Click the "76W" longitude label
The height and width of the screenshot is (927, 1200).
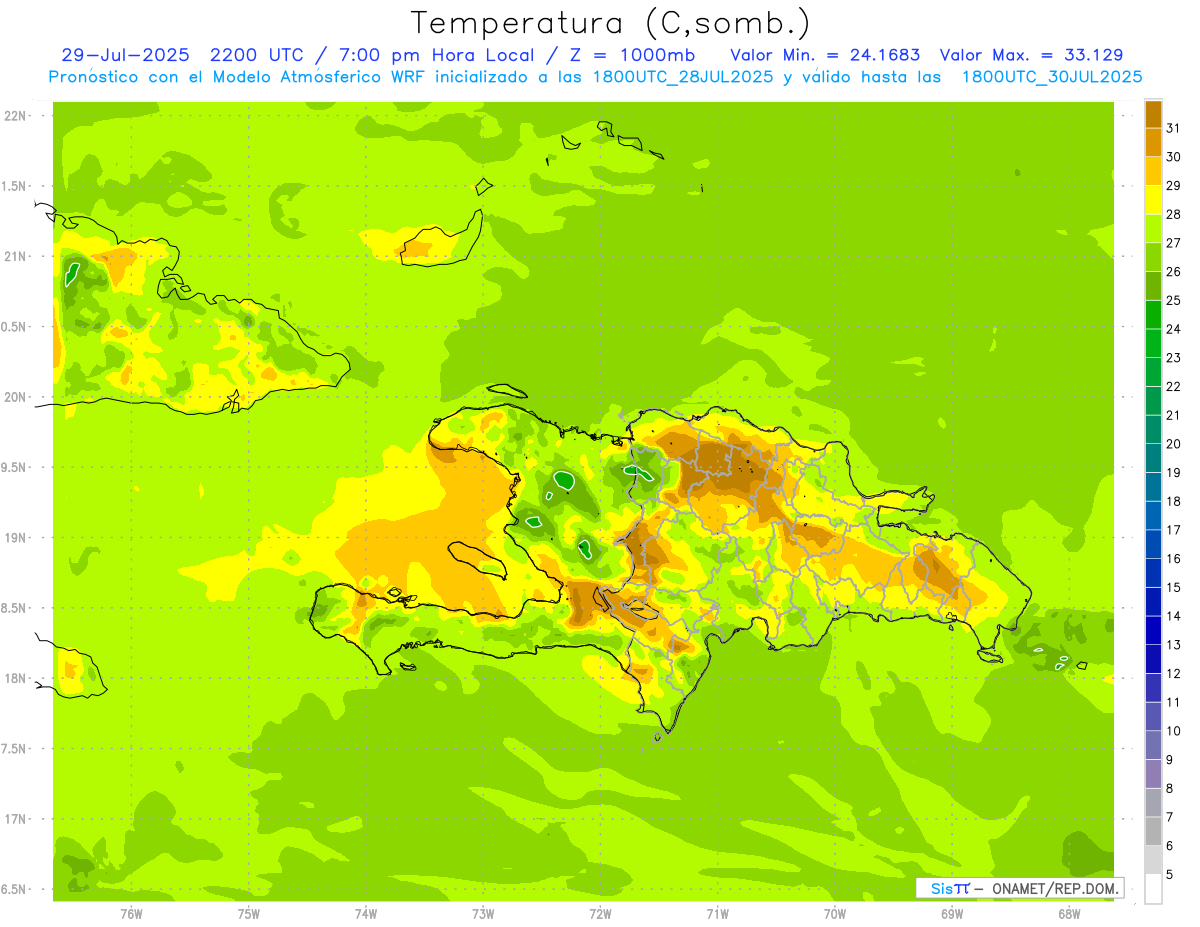[x=131, y=913]
